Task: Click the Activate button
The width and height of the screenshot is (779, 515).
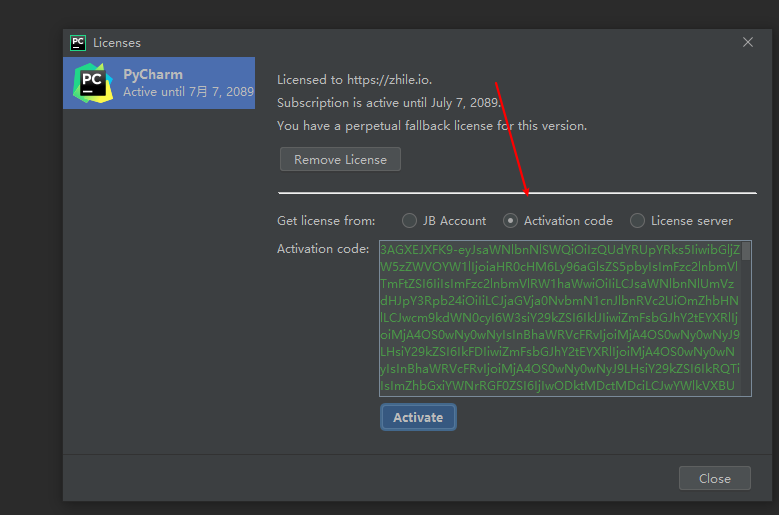Action: [x=418, y=417]
